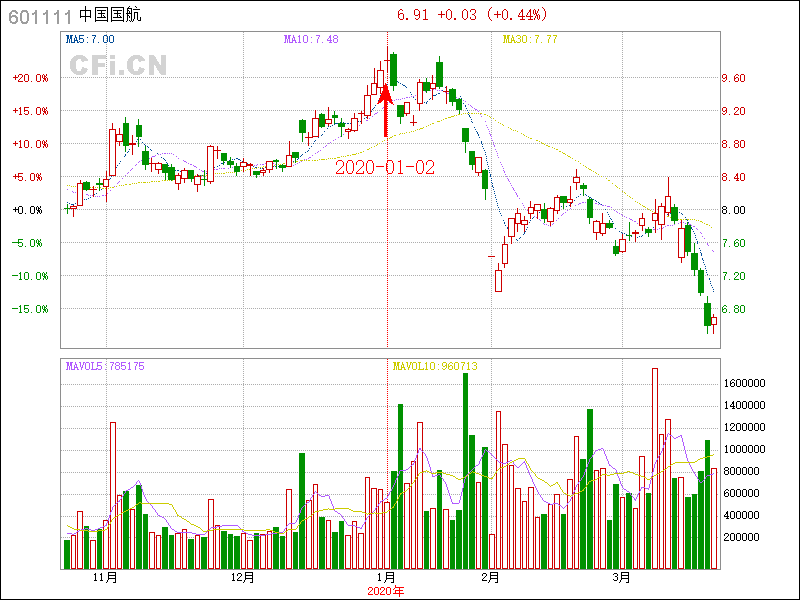
Task: Click the 1200000 volume axis label
Action: 745,428
